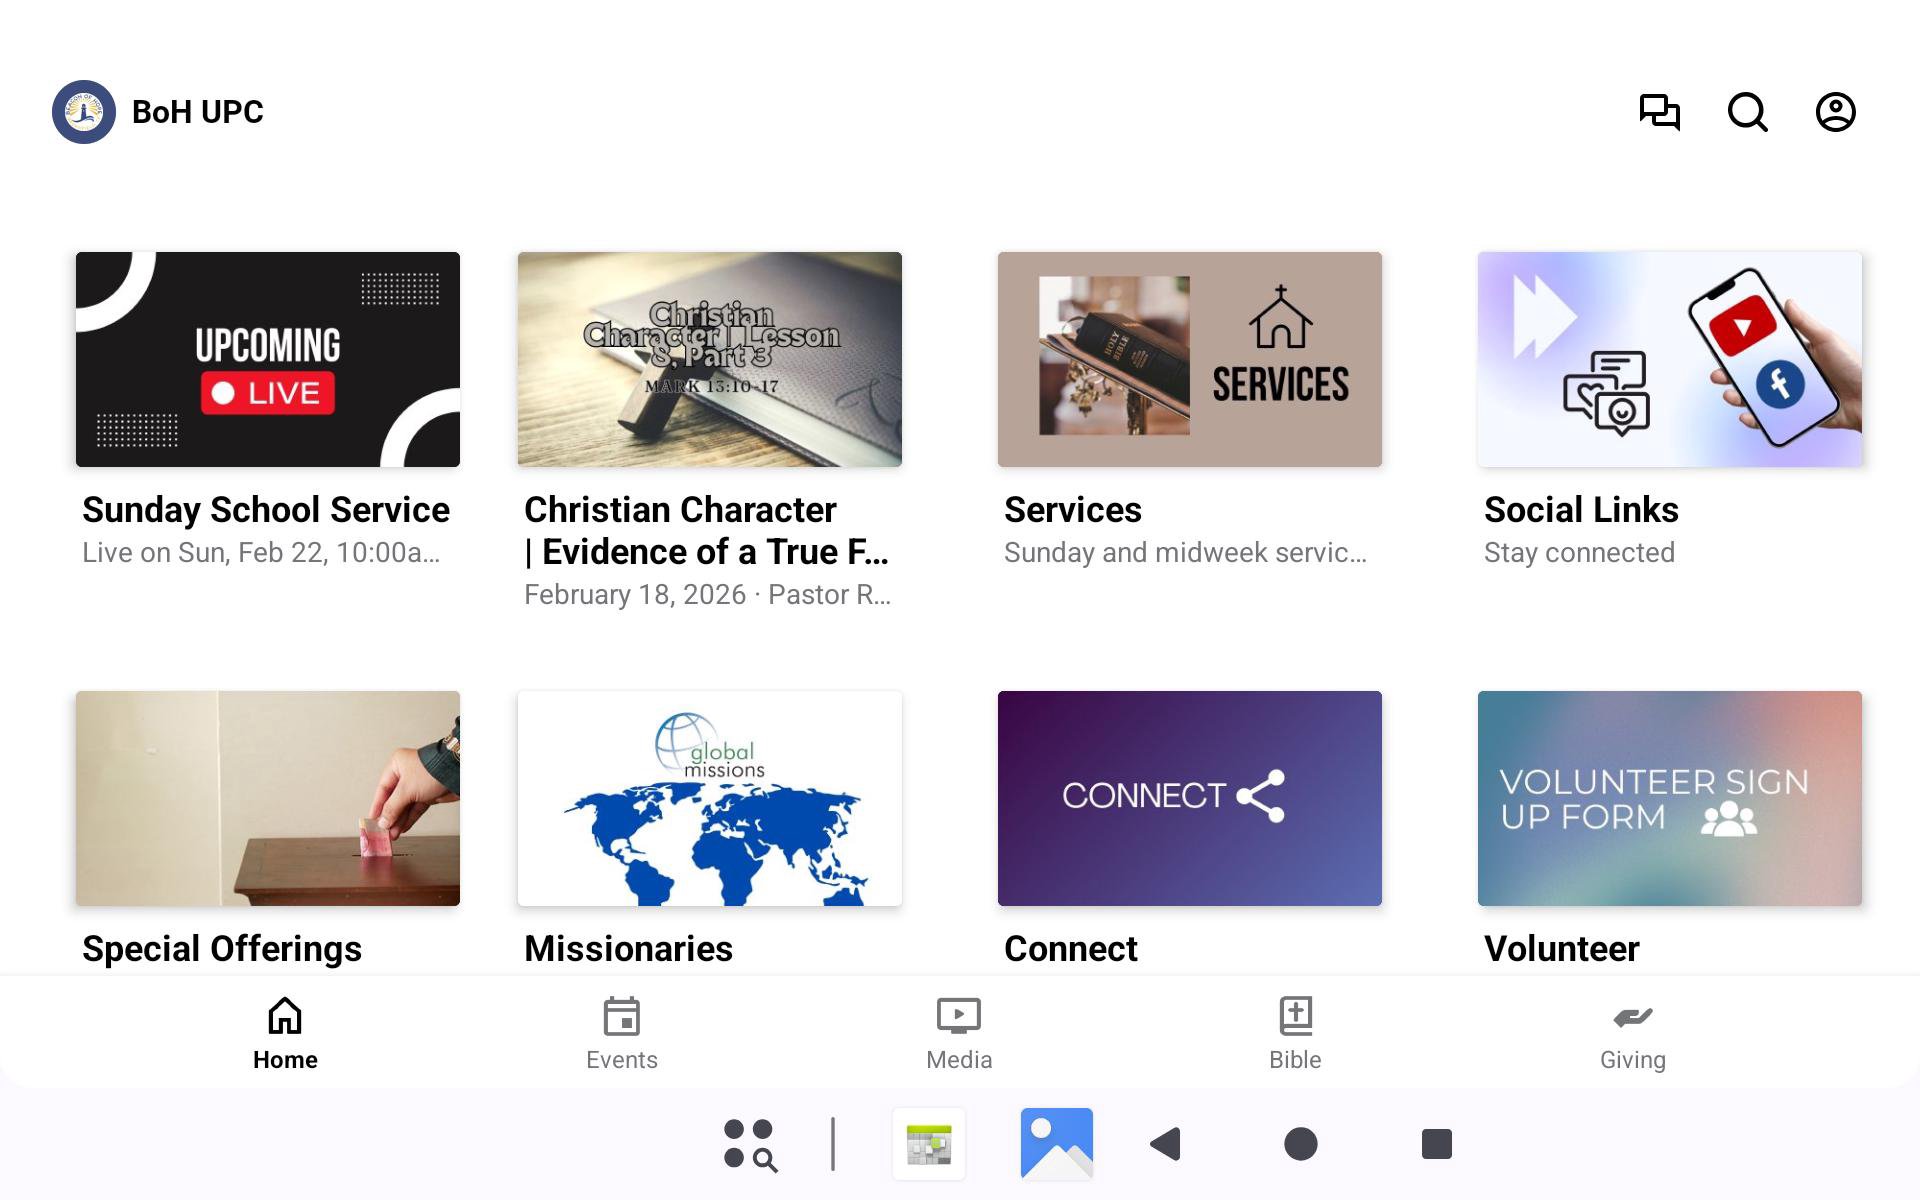Tap the Services card image

click(x=1189, y=359)
